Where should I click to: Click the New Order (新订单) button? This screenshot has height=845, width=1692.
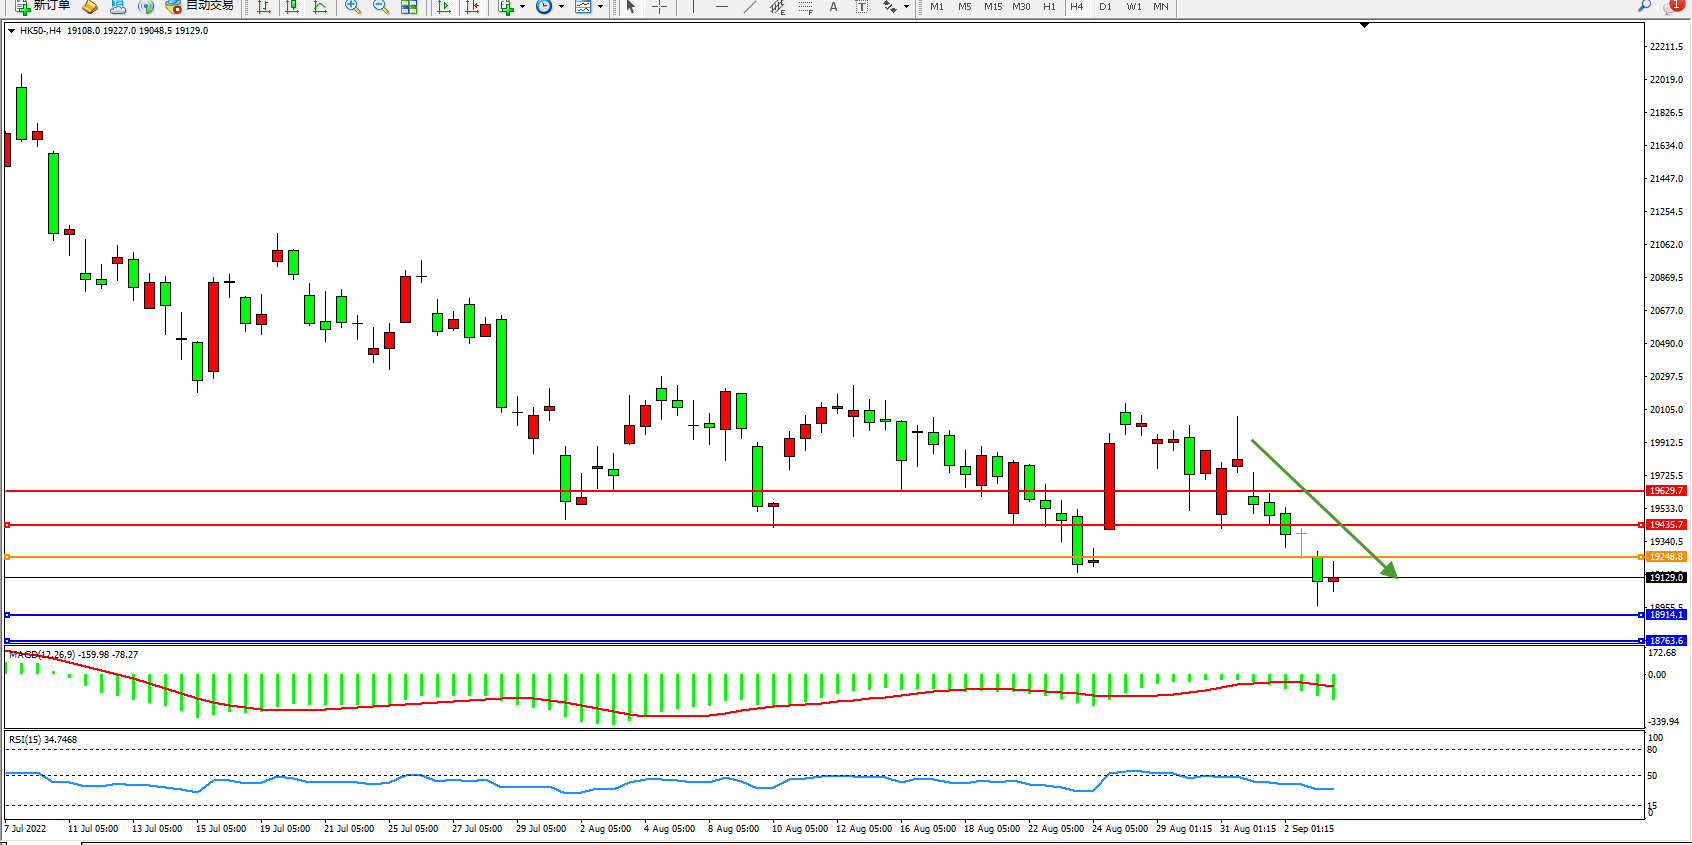click(x=42, y=6)
